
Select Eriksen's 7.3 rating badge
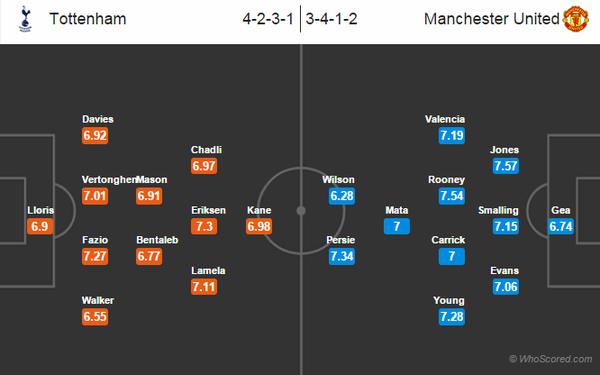coord(204,226)
